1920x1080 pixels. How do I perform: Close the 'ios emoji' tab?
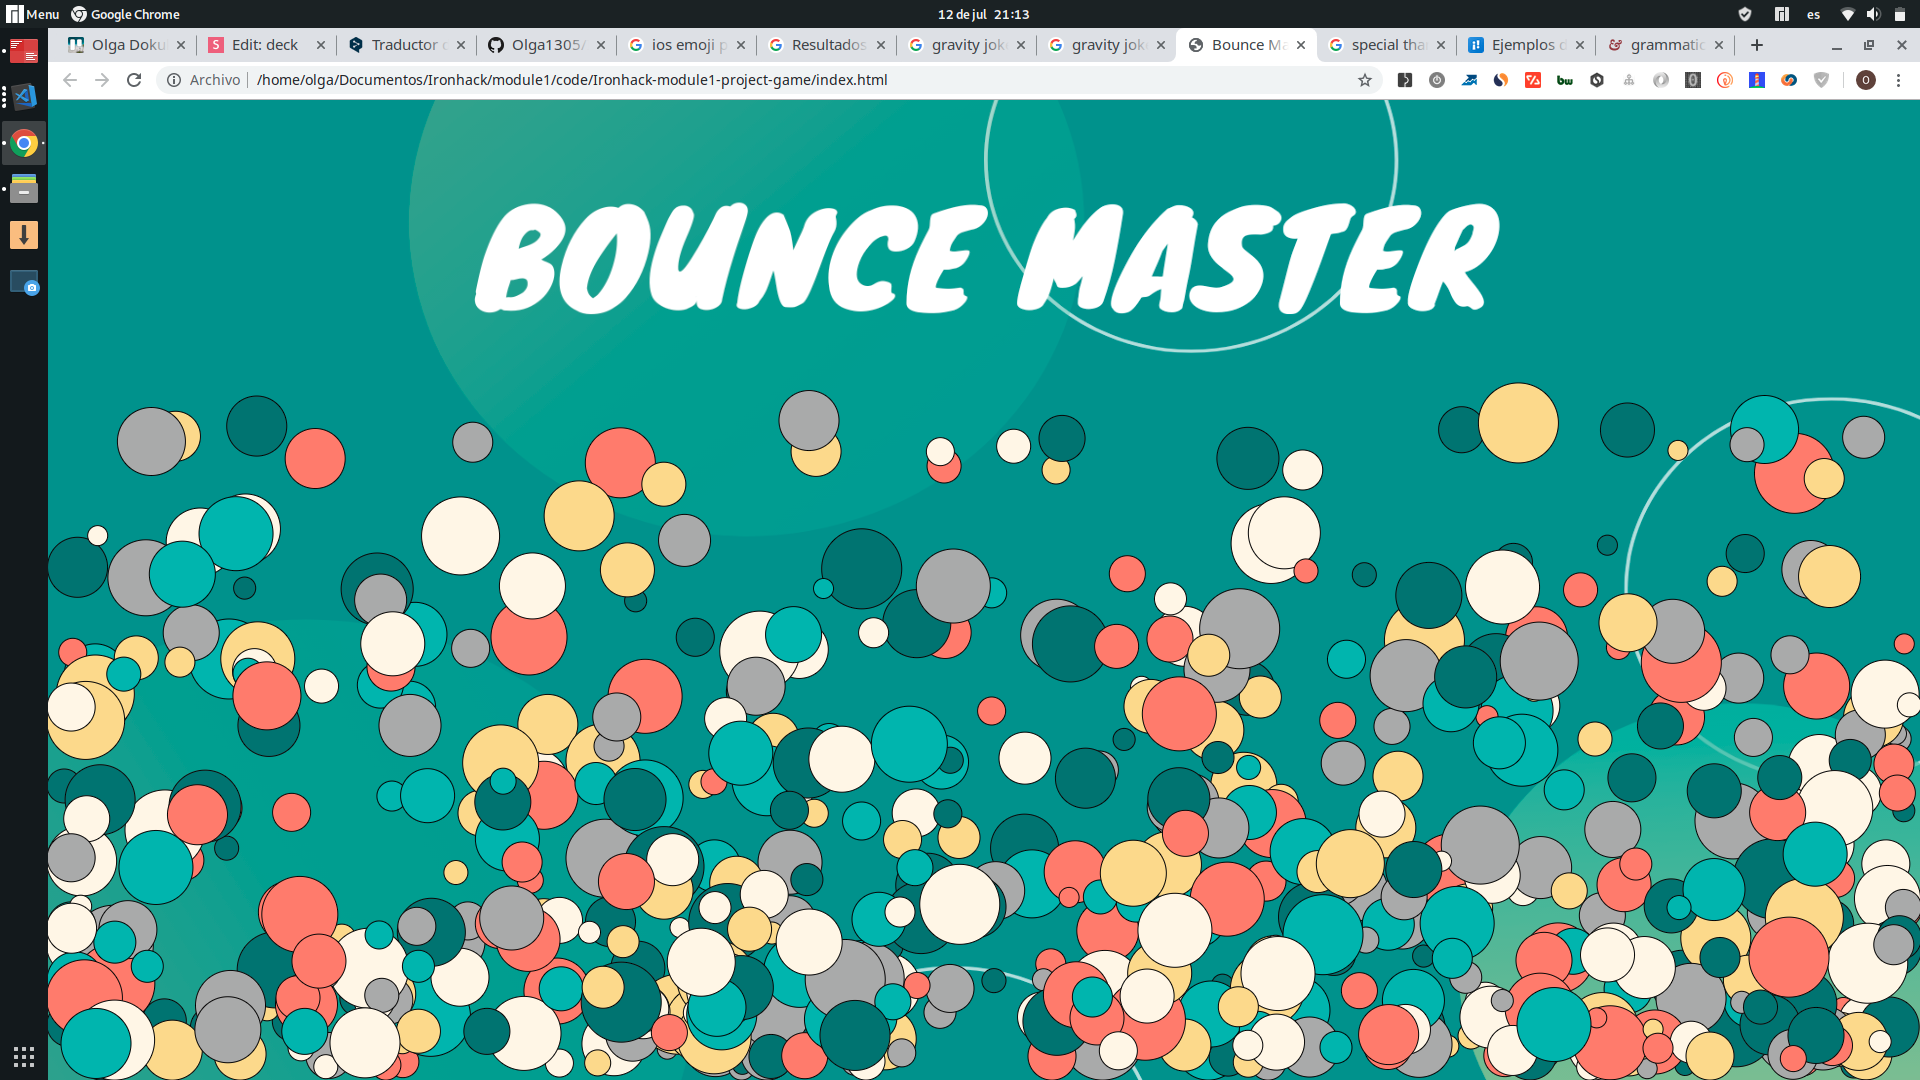(741, 45)
